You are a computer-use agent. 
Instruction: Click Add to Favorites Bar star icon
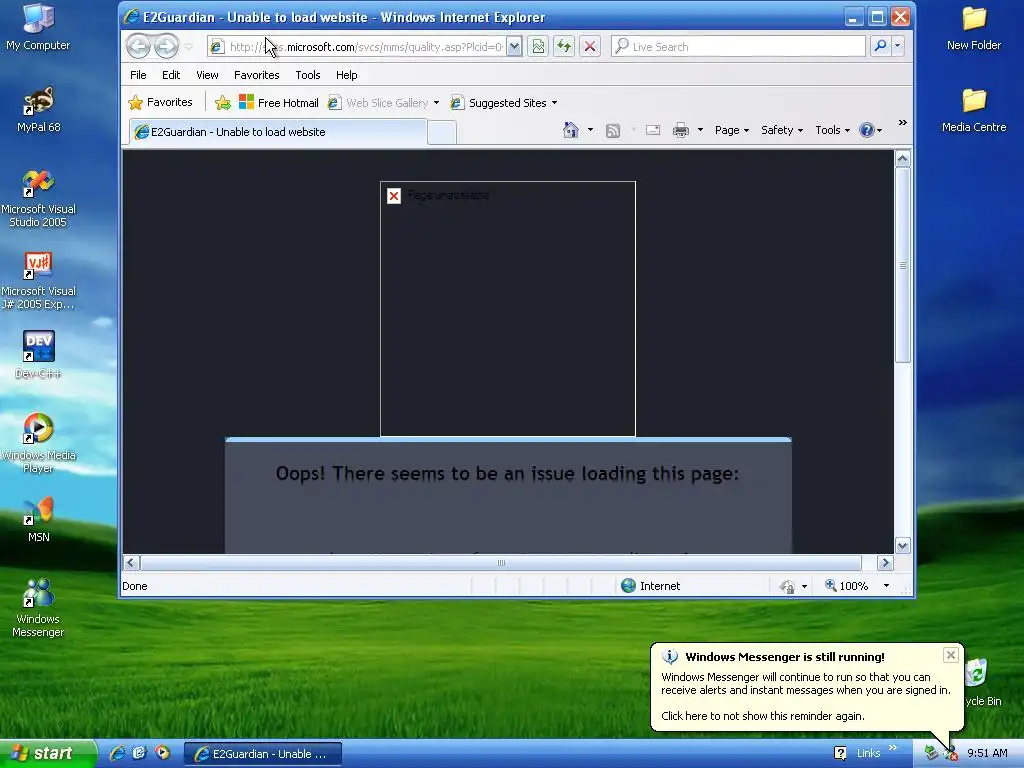[223, 103]
